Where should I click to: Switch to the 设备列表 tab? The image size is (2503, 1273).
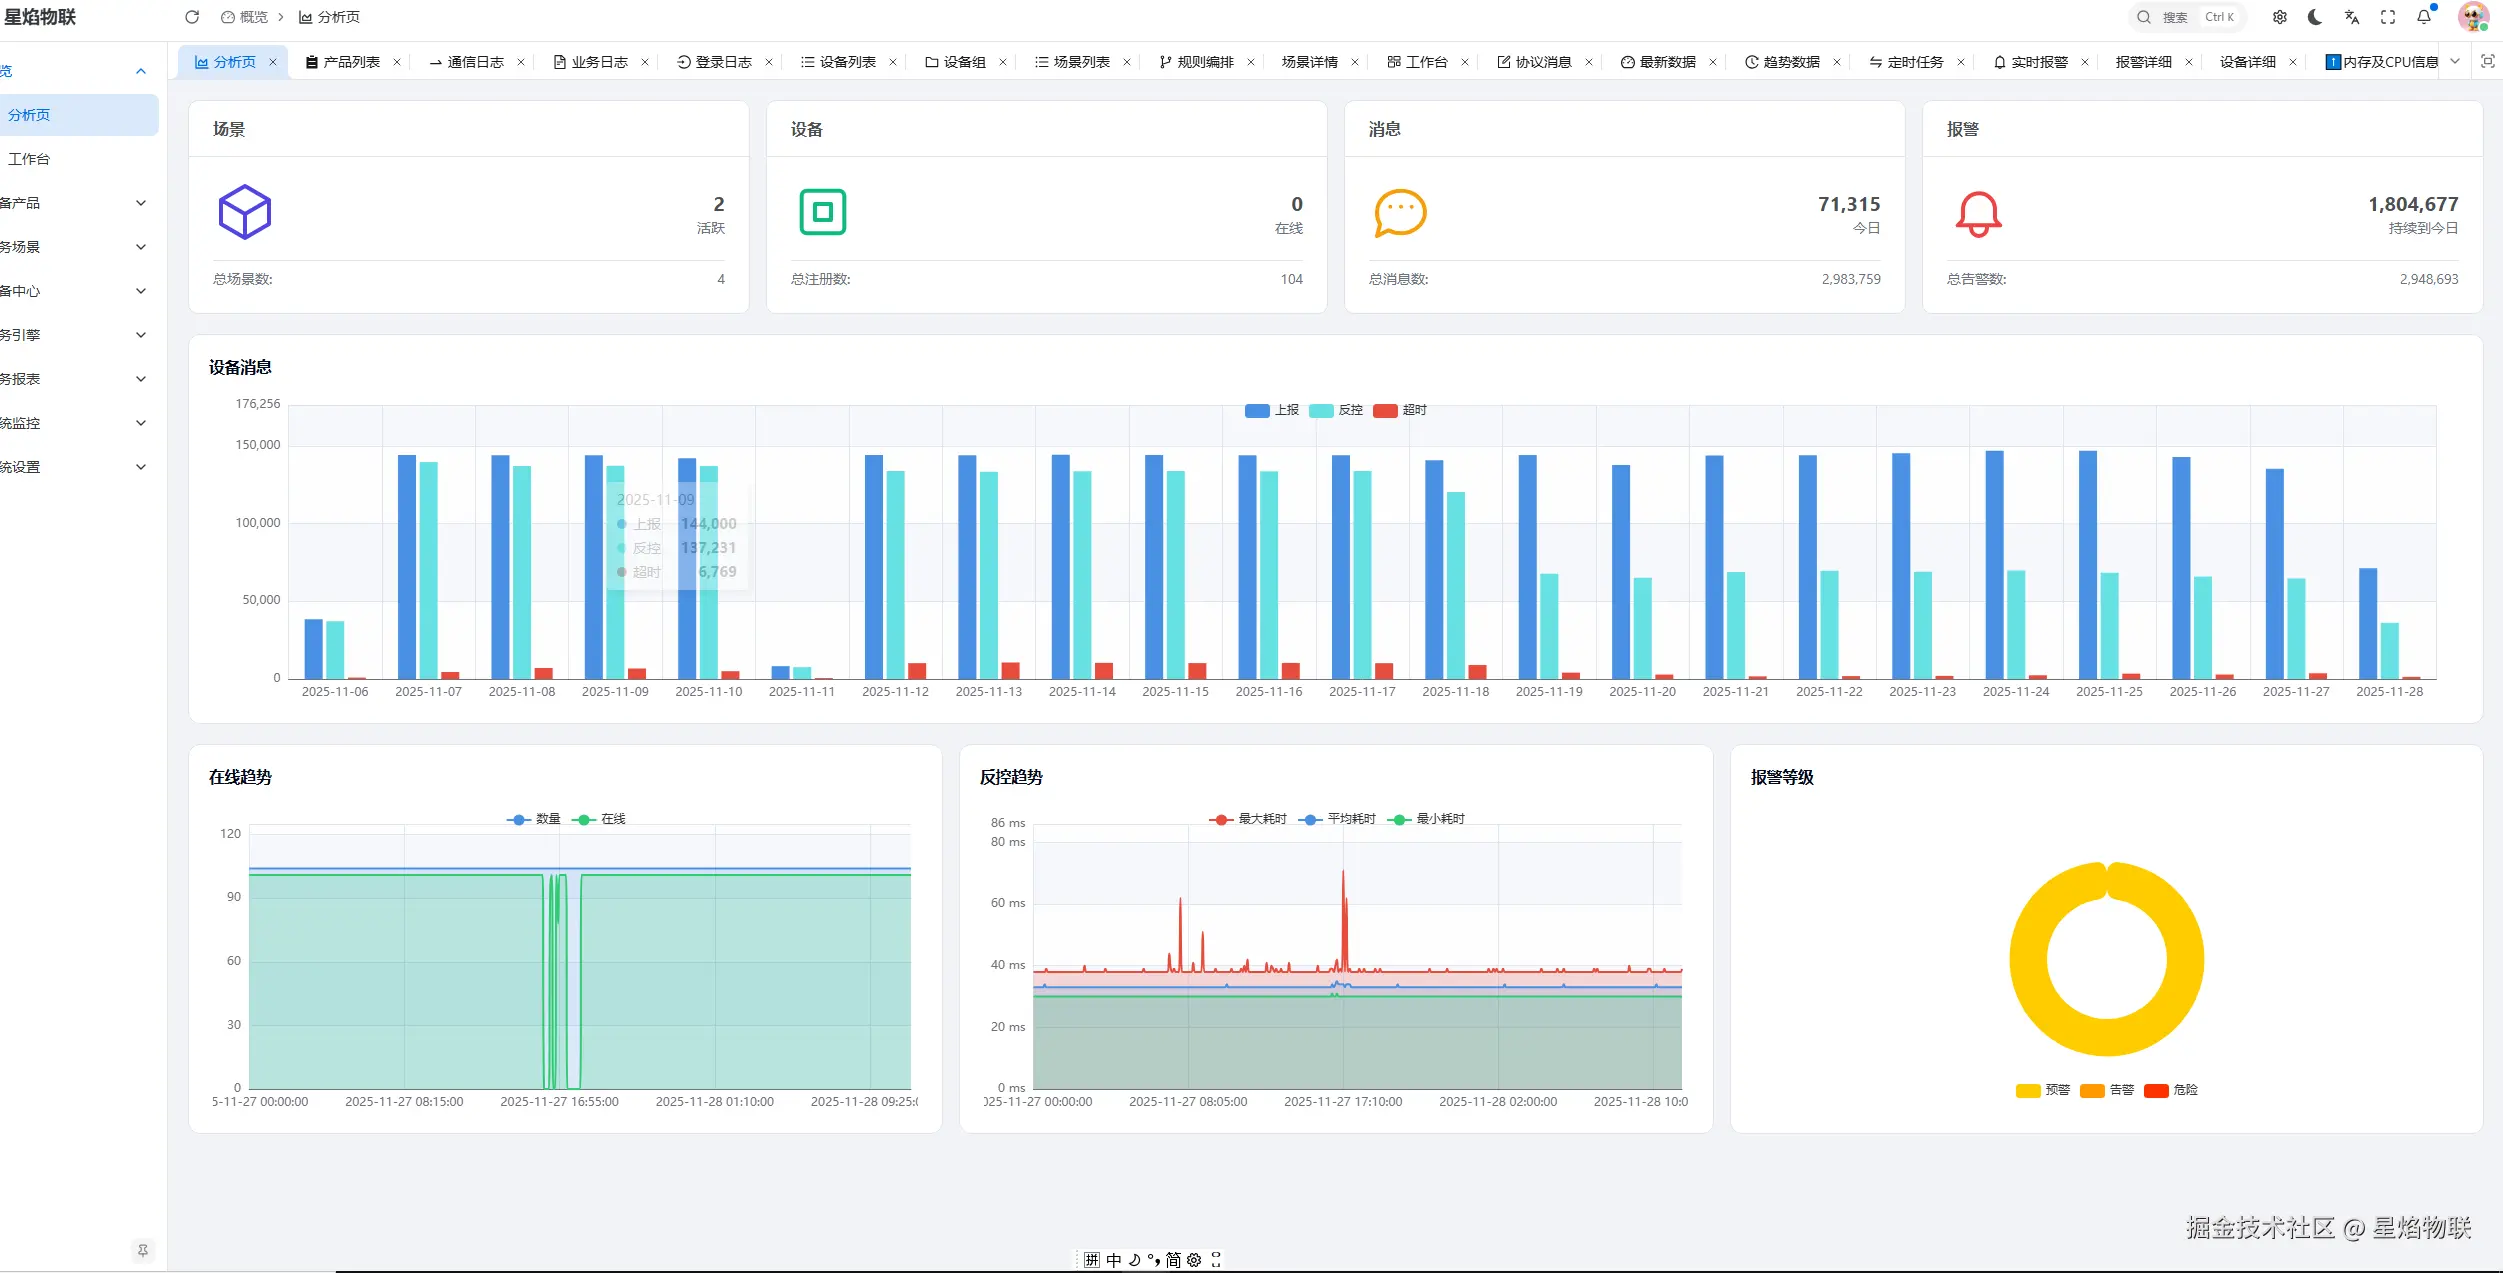[846, 62]
